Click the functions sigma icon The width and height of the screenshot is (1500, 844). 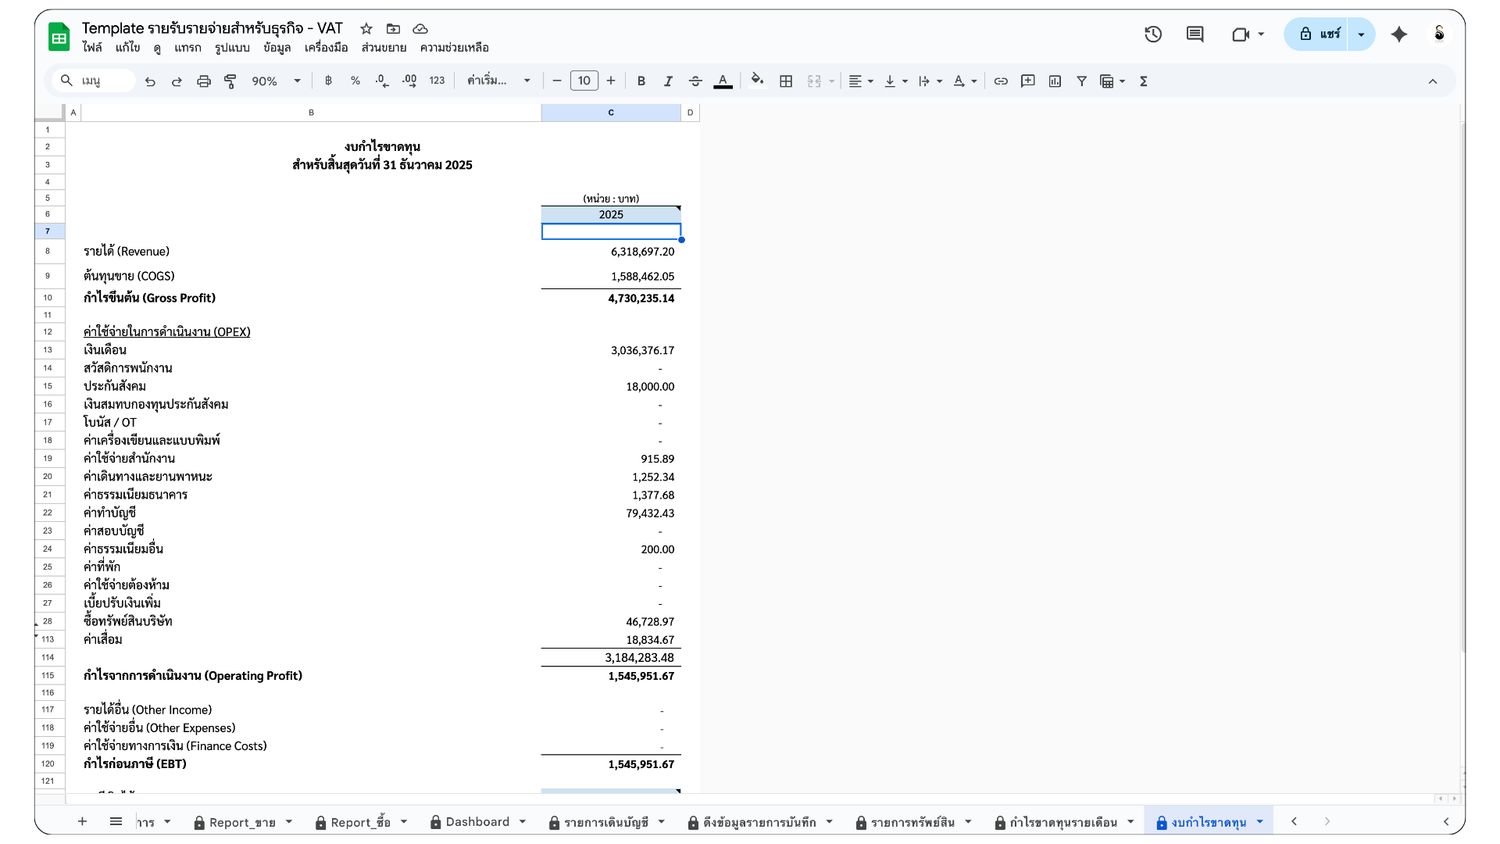click(1143, 81)
